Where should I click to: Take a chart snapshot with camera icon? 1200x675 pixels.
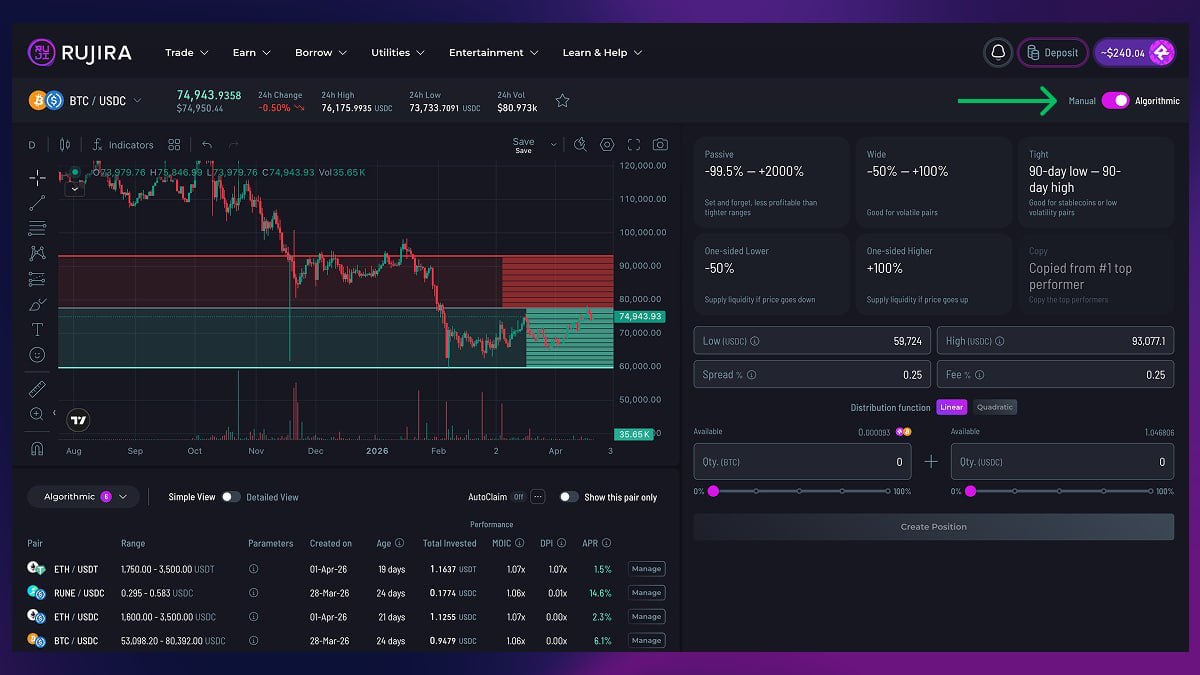660,145
